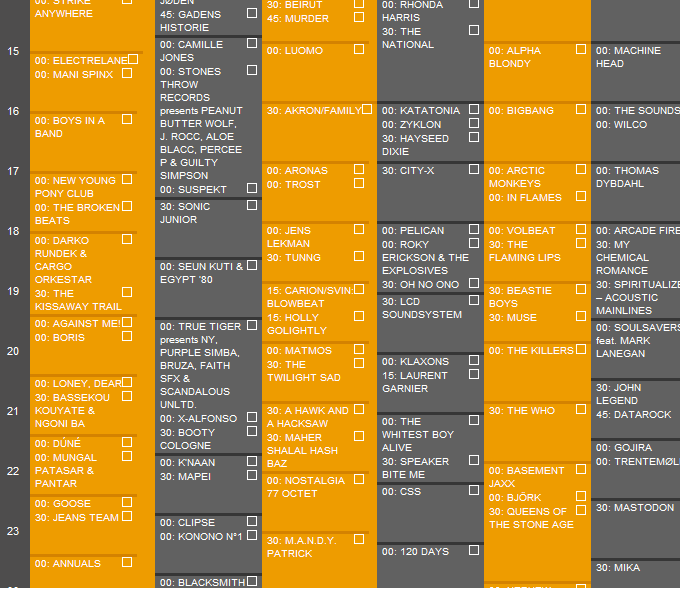The width and height of the screenshot is (680, 601).
Task: Tick the 120 DAYS checkbox
Action: click(x=474, y=551)
